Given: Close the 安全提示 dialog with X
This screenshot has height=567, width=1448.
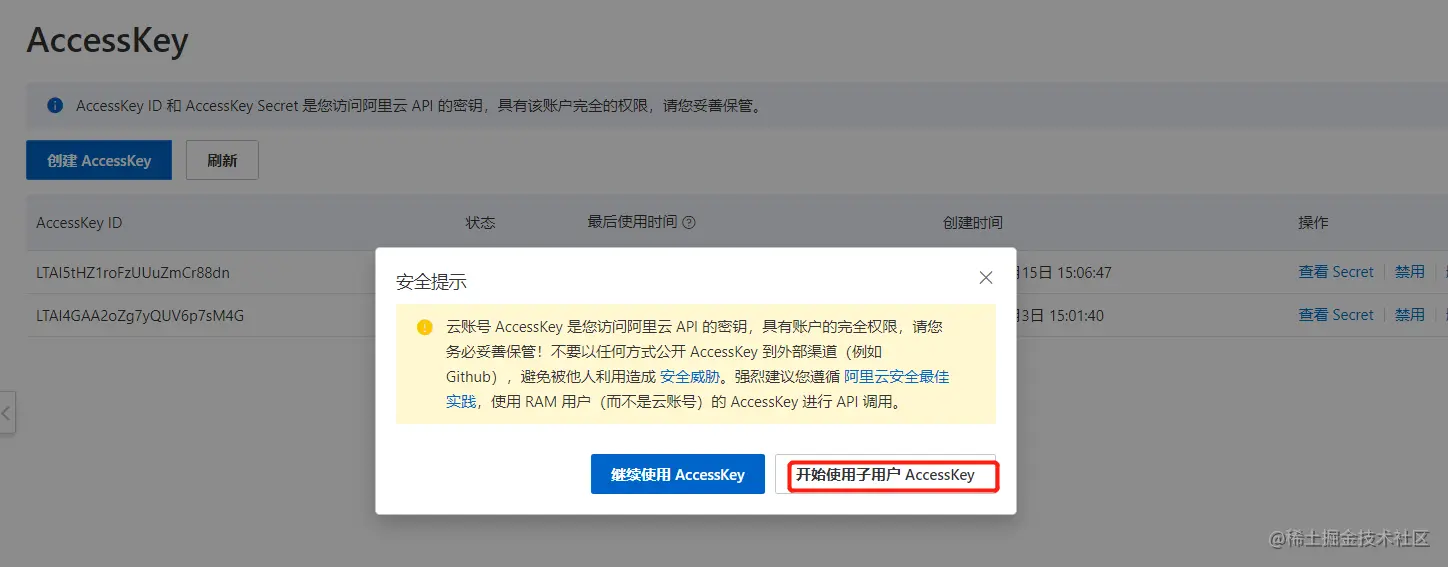Looking at the screenshot, I should pos(986,278).
